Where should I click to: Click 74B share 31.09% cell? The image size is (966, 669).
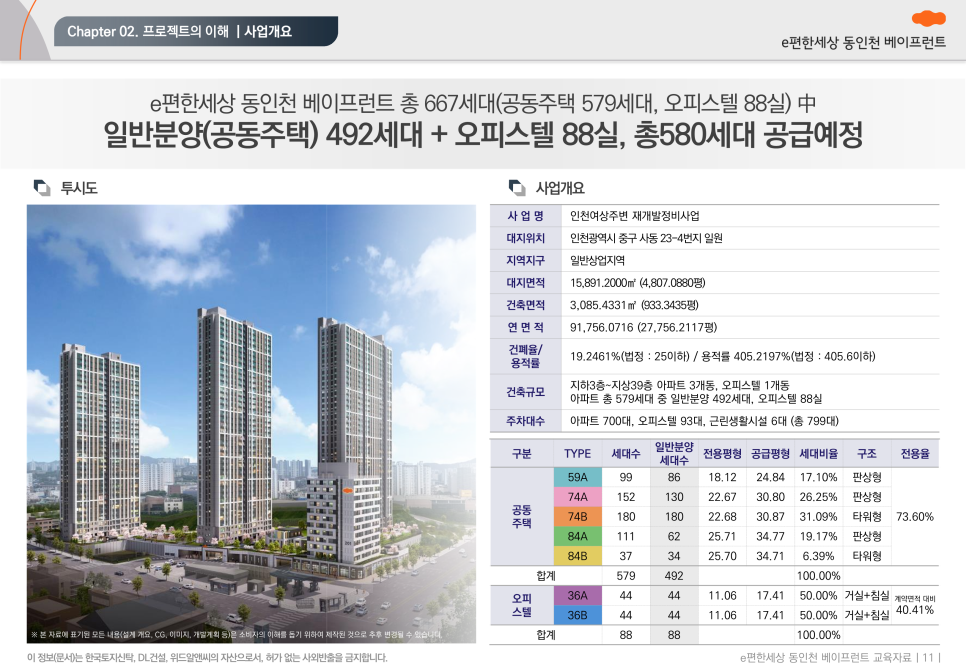pyautogui.click(x=818, y=516)
